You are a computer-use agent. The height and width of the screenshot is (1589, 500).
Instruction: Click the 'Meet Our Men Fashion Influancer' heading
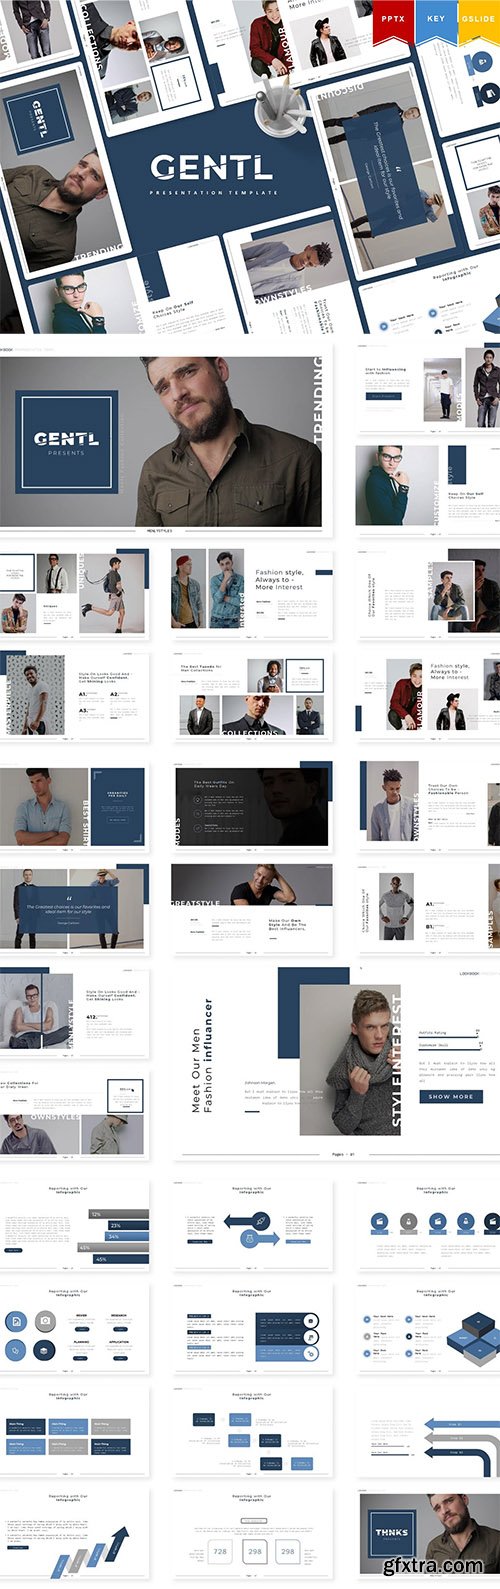[201, 1055]
